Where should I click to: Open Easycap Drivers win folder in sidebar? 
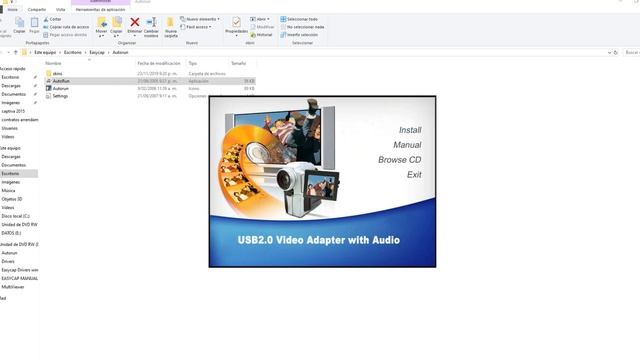pyautogui.click(x=20, y=270)
